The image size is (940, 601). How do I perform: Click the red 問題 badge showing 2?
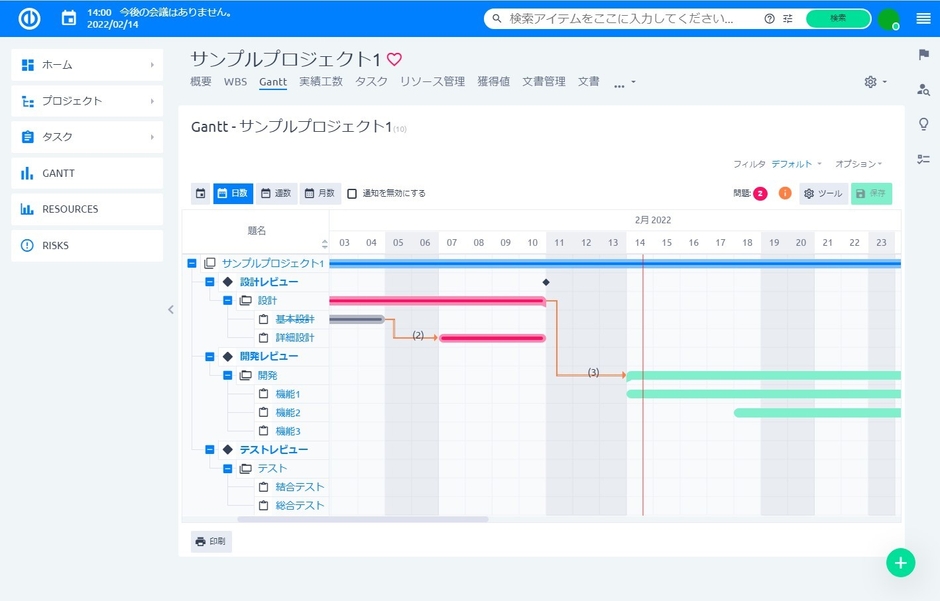click(x=758, y=194)
